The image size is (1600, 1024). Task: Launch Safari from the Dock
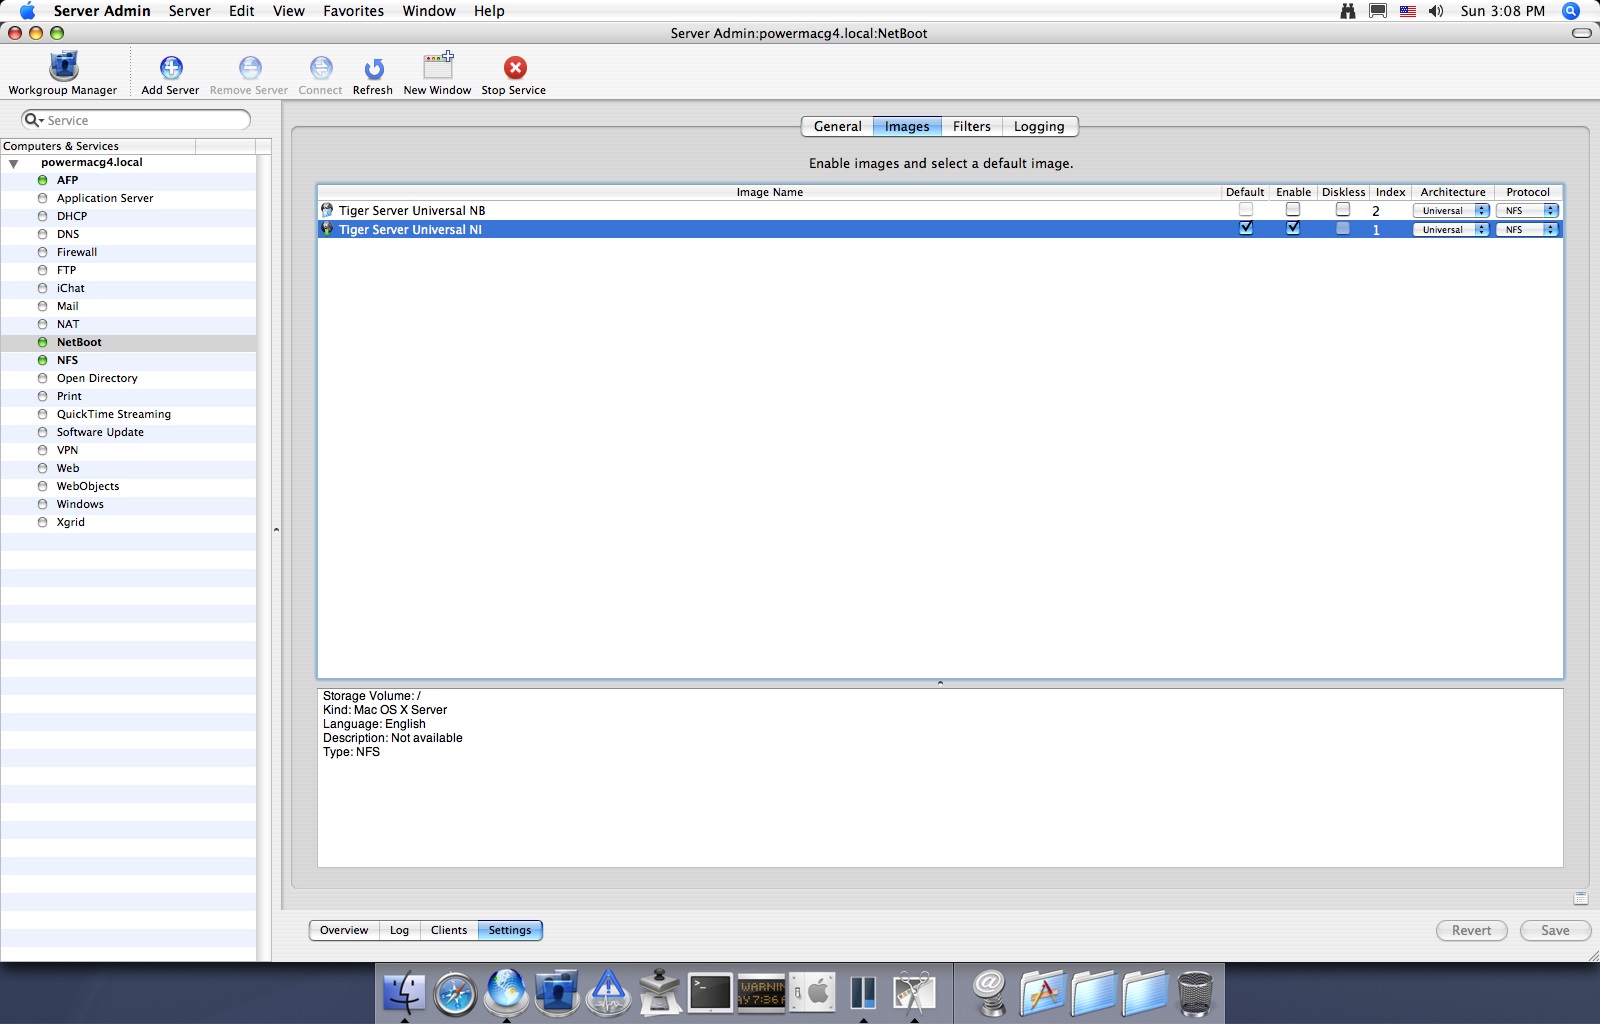pos(455,993)
